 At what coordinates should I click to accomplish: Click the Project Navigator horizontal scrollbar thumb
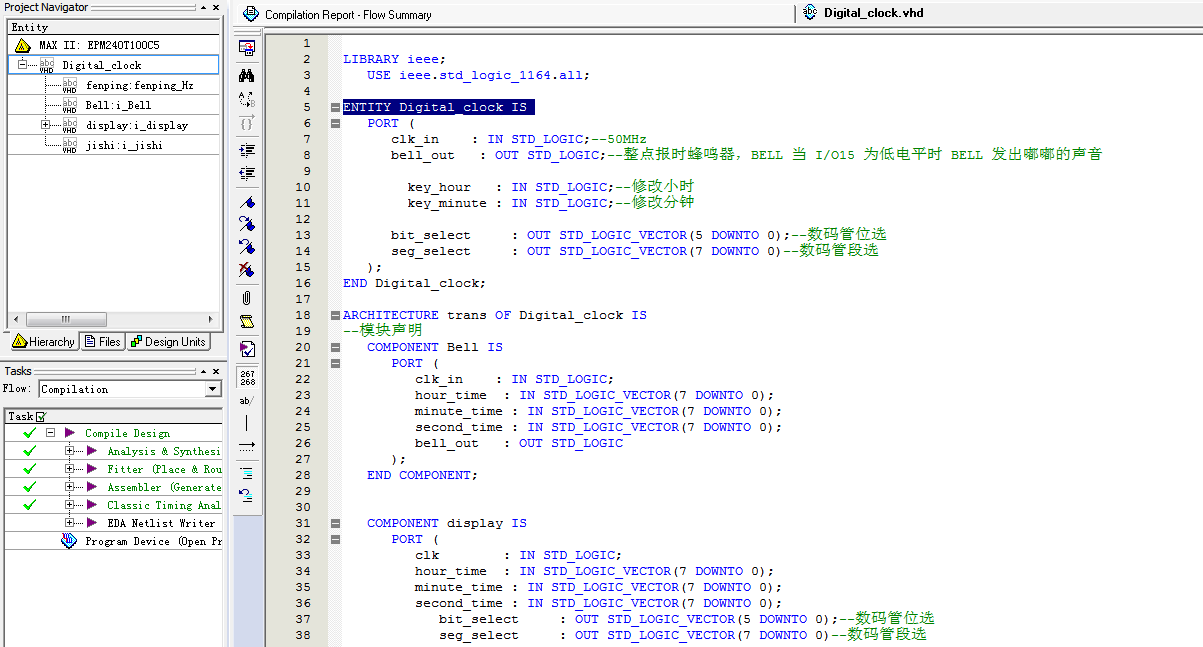(66, 320)
